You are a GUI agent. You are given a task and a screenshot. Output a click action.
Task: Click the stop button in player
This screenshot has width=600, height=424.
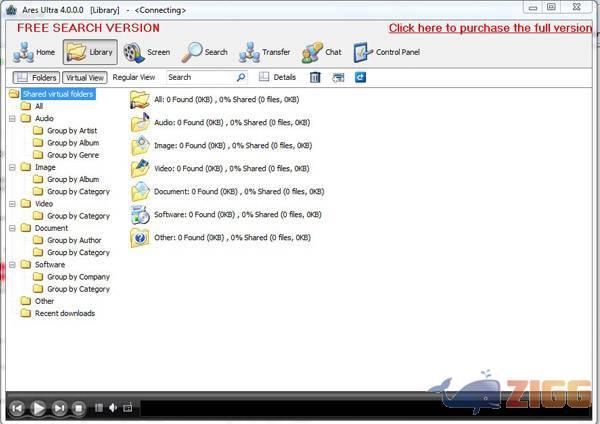pyautogui.click(x=79, y=408)
